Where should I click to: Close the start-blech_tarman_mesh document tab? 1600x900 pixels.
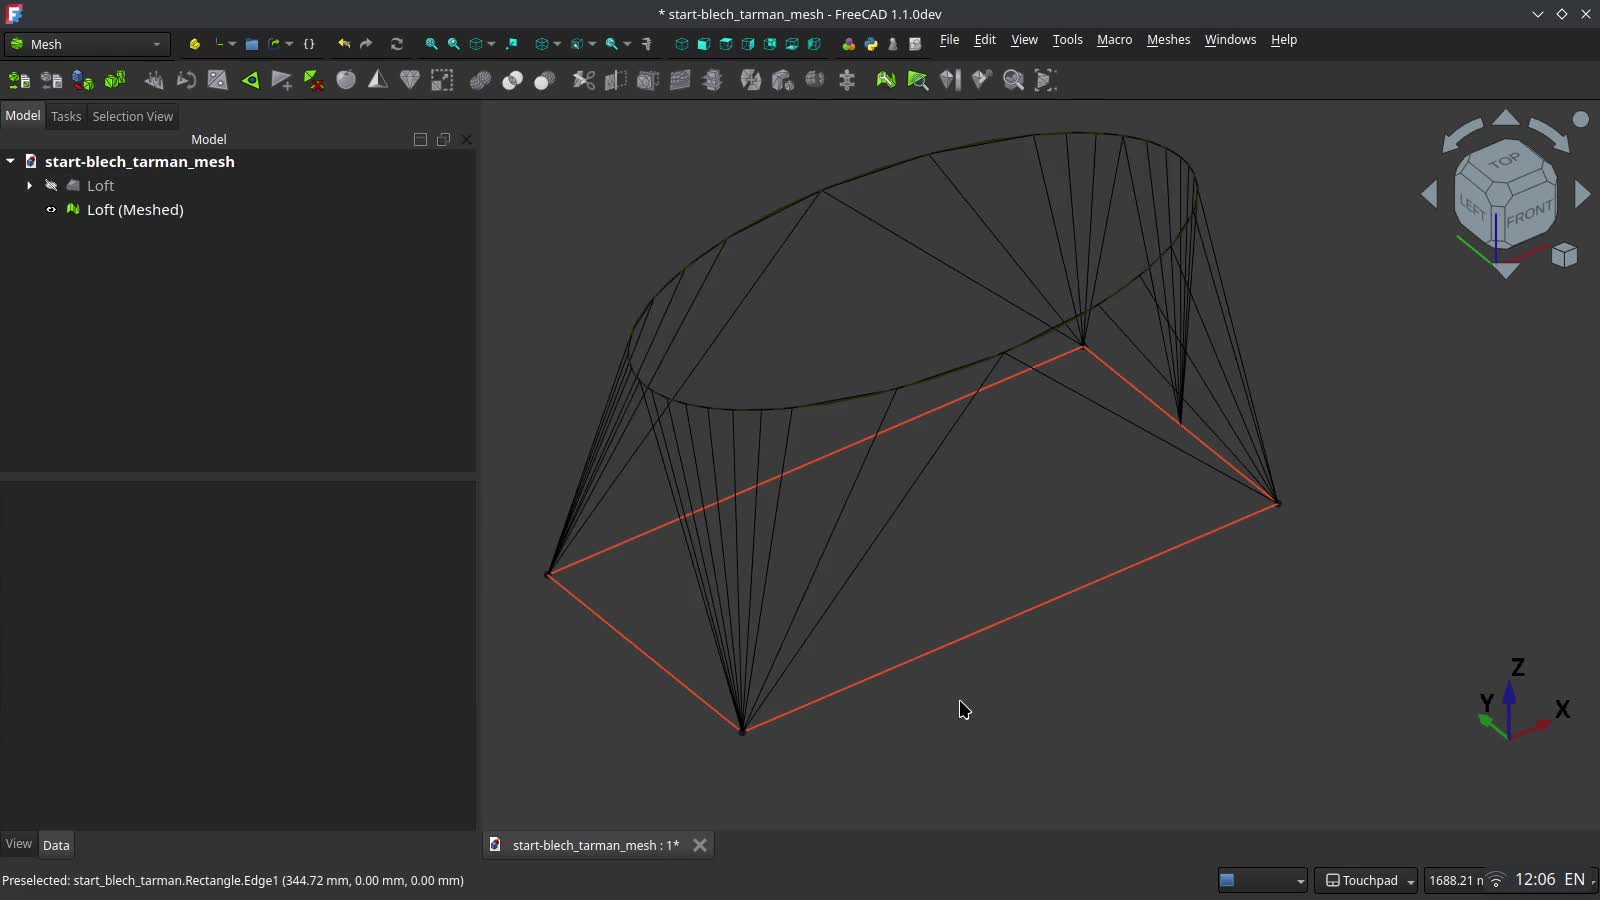pyautogui.click(x=700, y=845)
